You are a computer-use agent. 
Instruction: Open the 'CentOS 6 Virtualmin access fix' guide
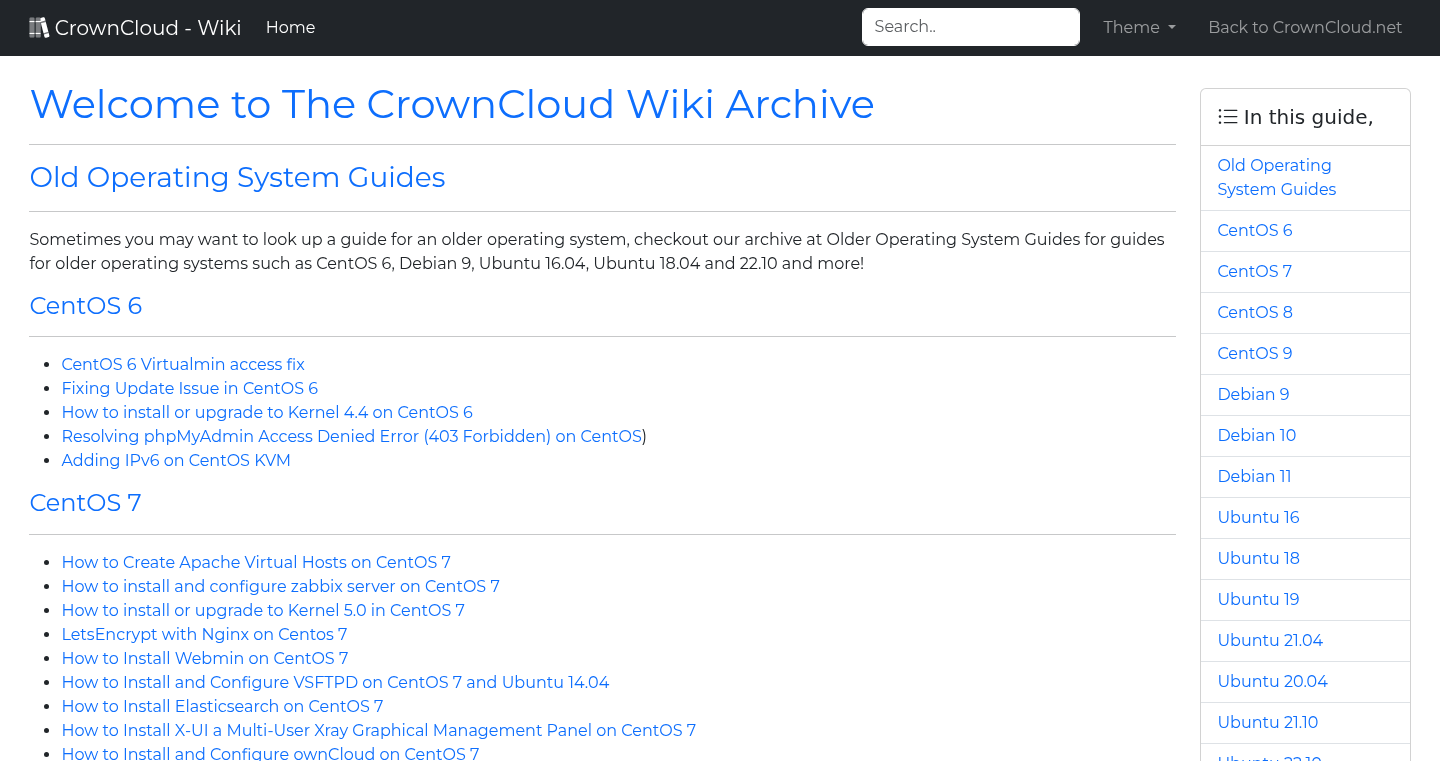tap(183, 364)
